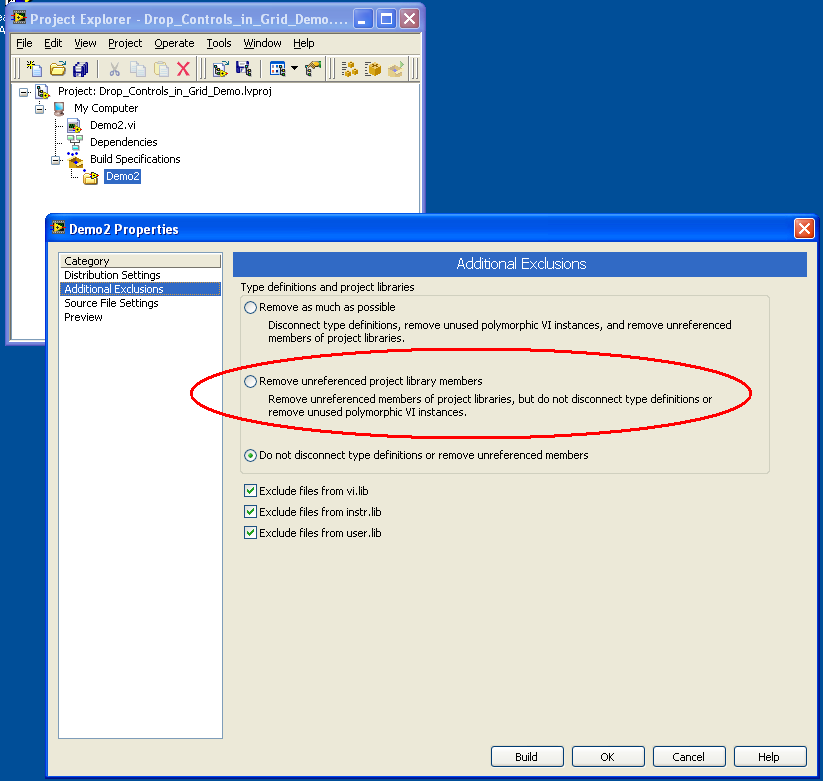
Task: Click the Cut scissors icon
Action: [114, 69]
